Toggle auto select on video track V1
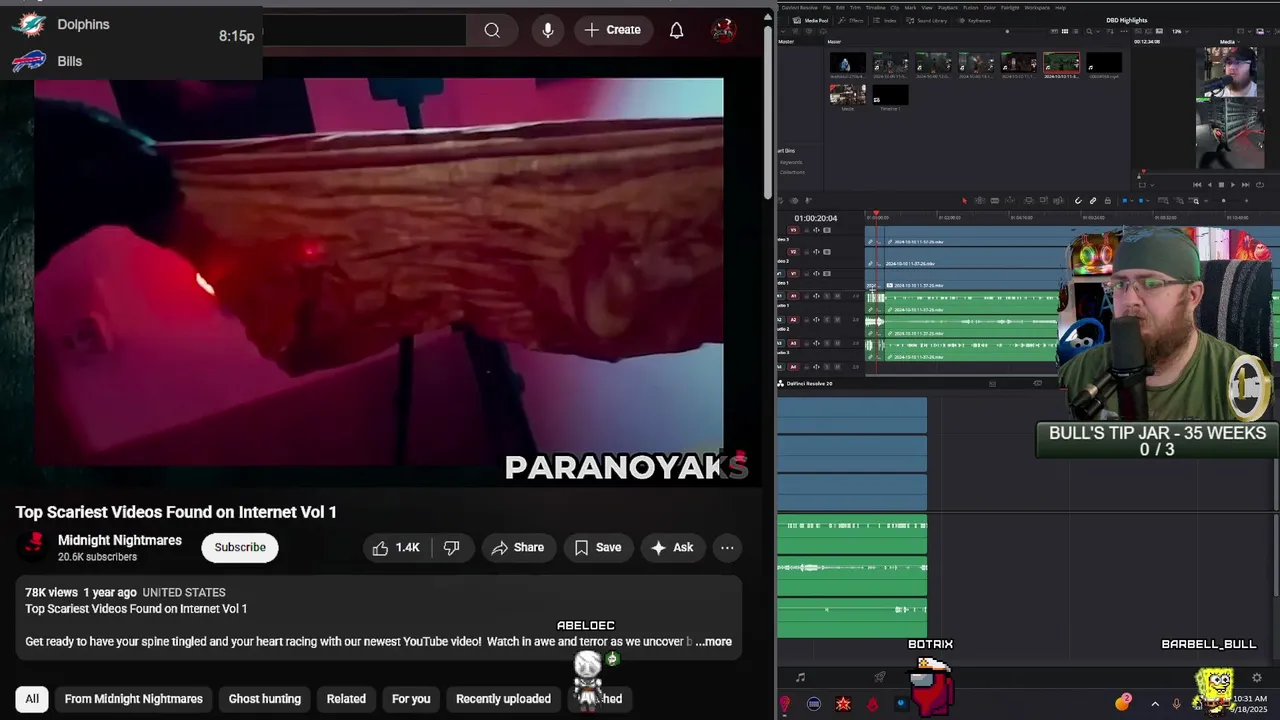 tap(816, 274)
